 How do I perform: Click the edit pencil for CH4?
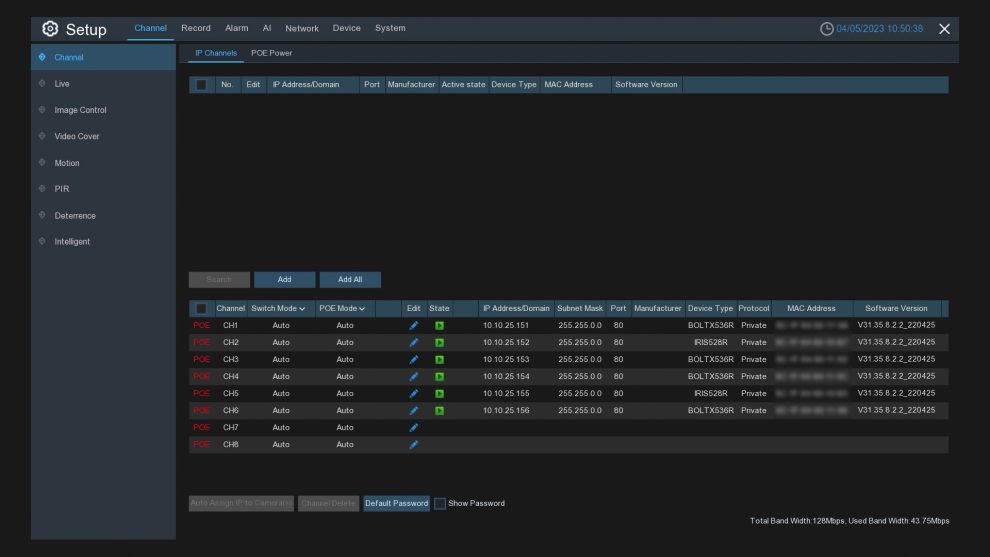414,376
